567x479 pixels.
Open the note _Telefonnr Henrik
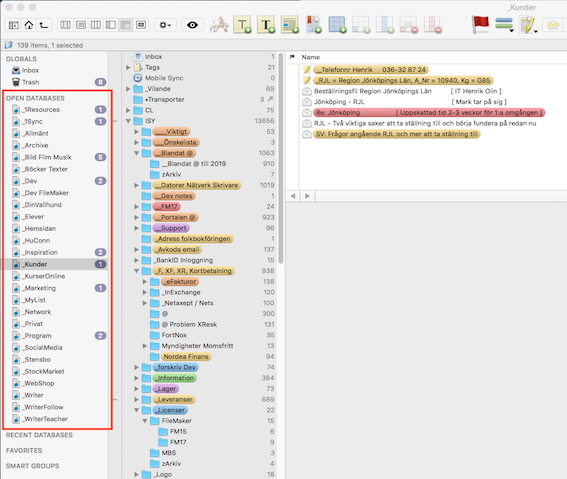[371, 70]
